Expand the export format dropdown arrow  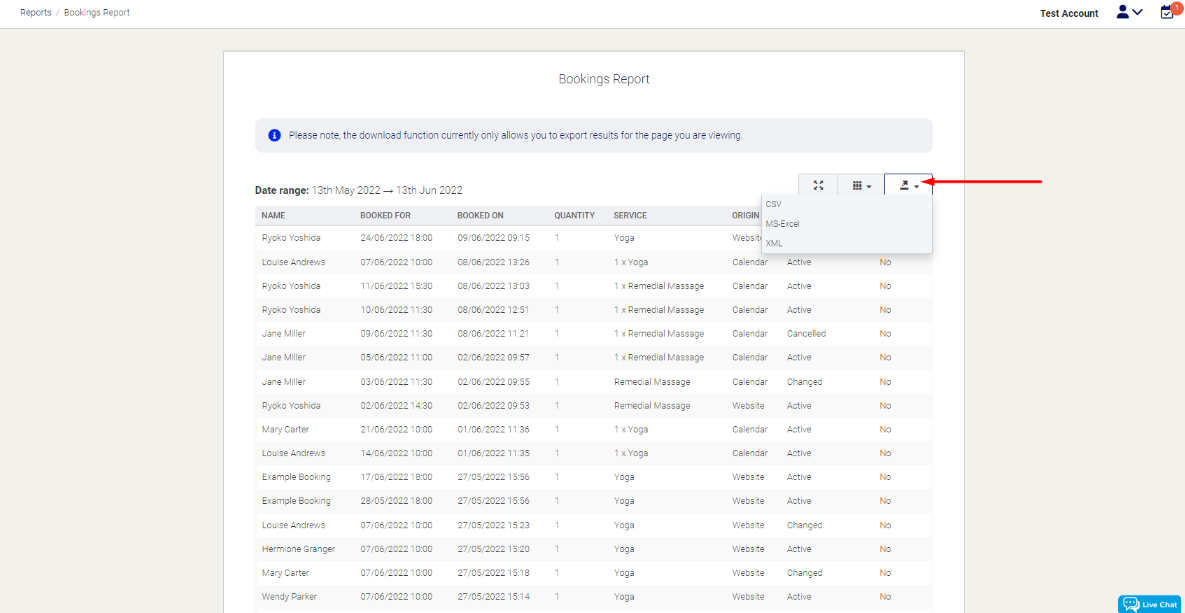(x=917, y=186)
